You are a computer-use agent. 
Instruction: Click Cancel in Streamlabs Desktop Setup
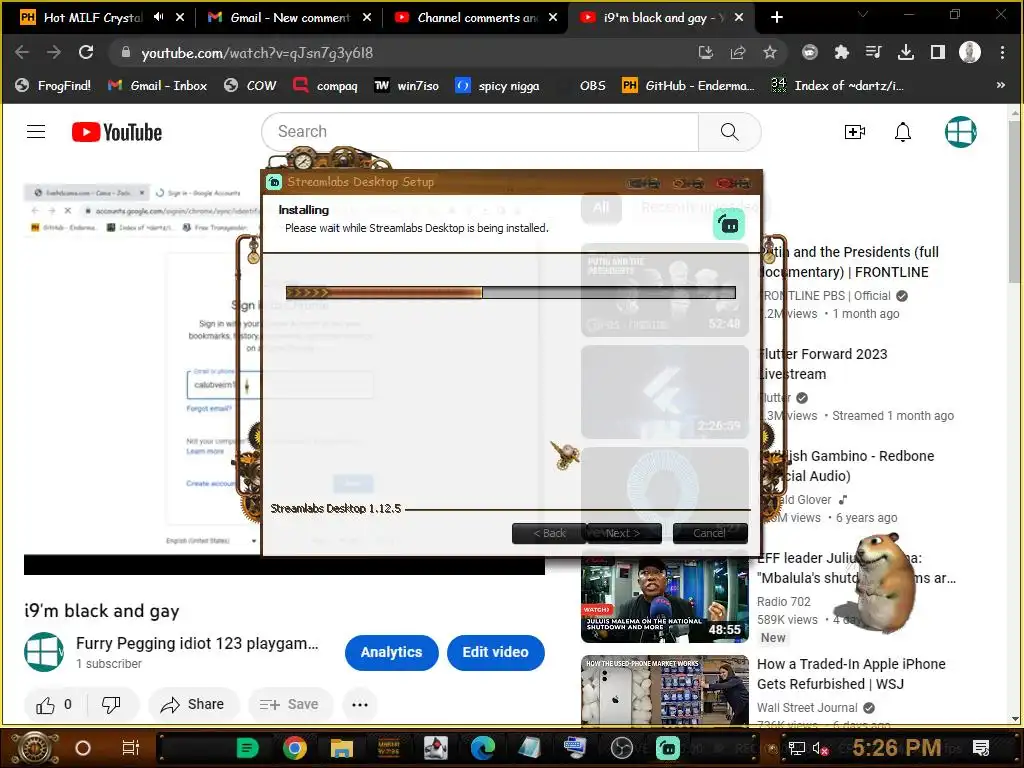click(710, 534)
